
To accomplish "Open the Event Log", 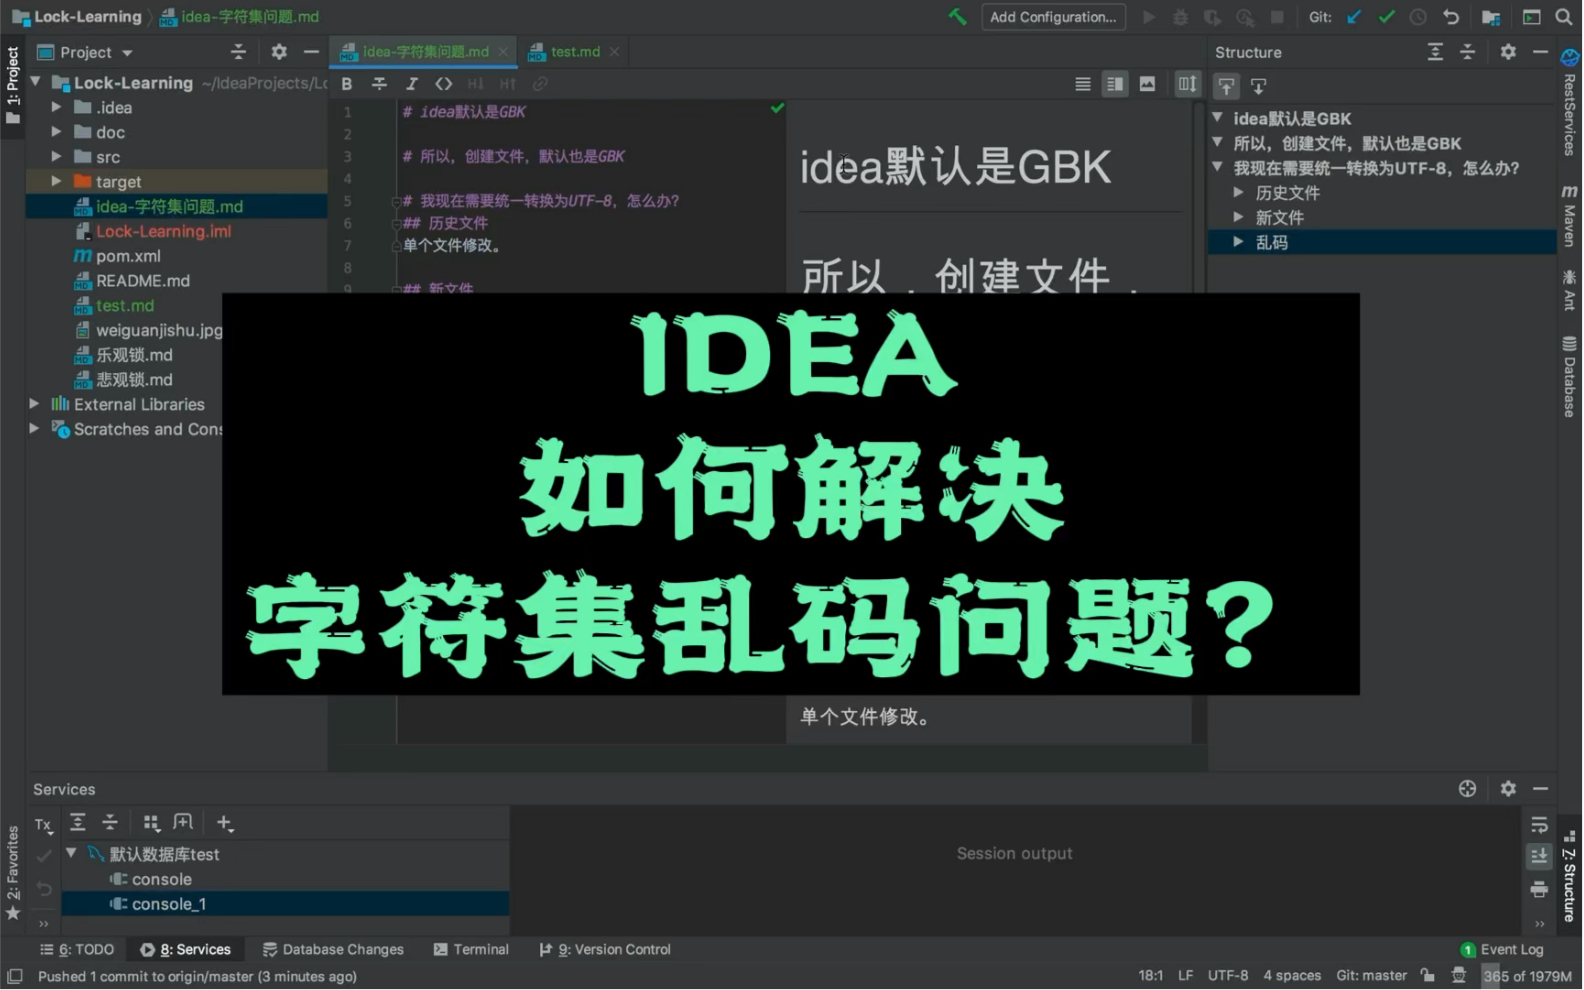I will click(x=1501, y=950).
